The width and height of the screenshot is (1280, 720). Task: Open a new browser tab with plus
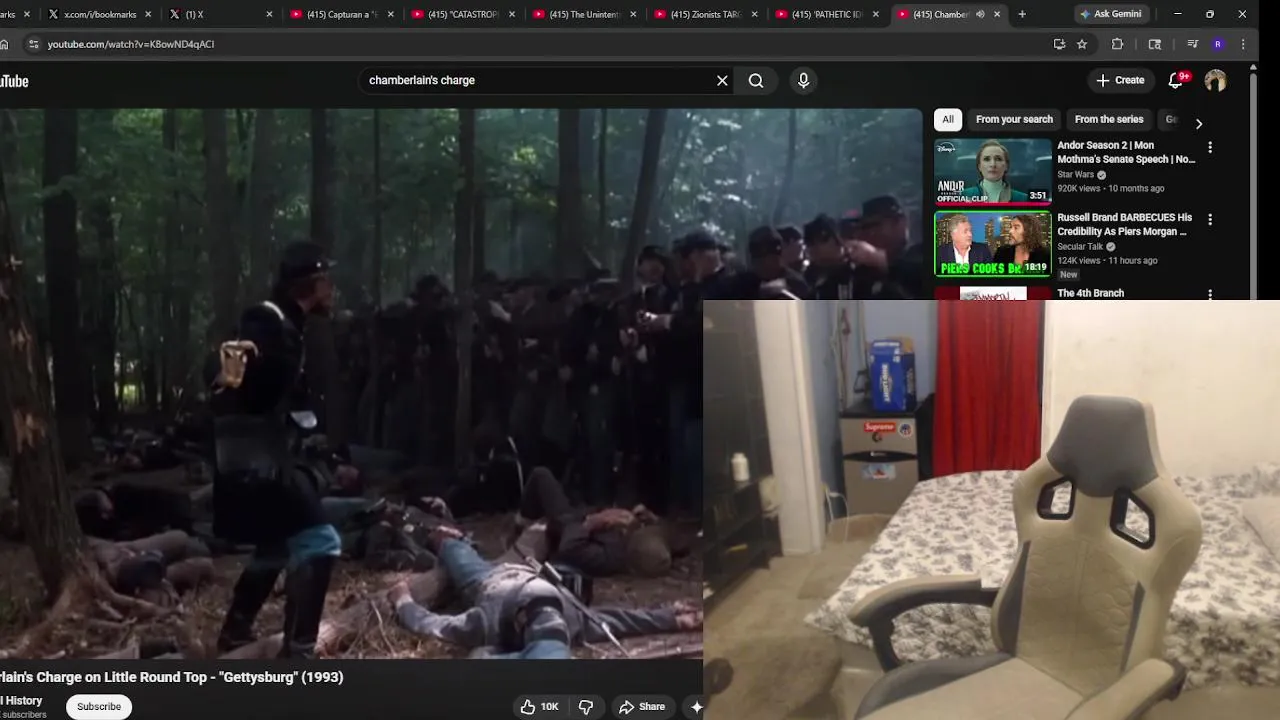click(x=1022, y=14)
